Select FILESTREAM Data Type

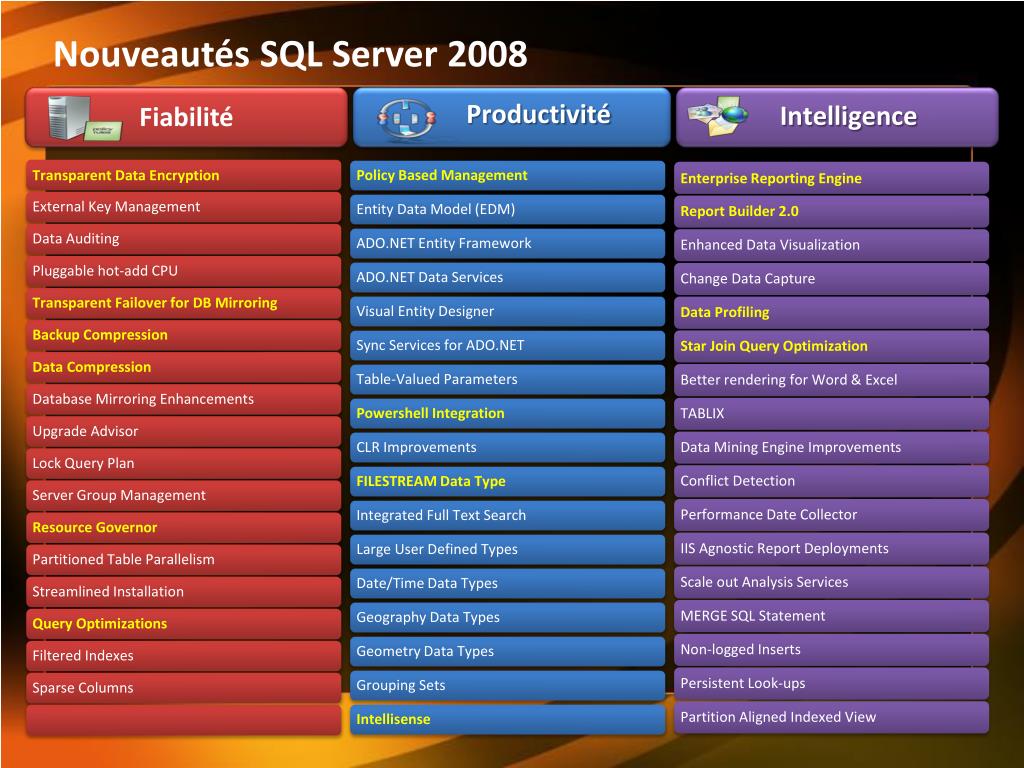click(x=507, y=481)
